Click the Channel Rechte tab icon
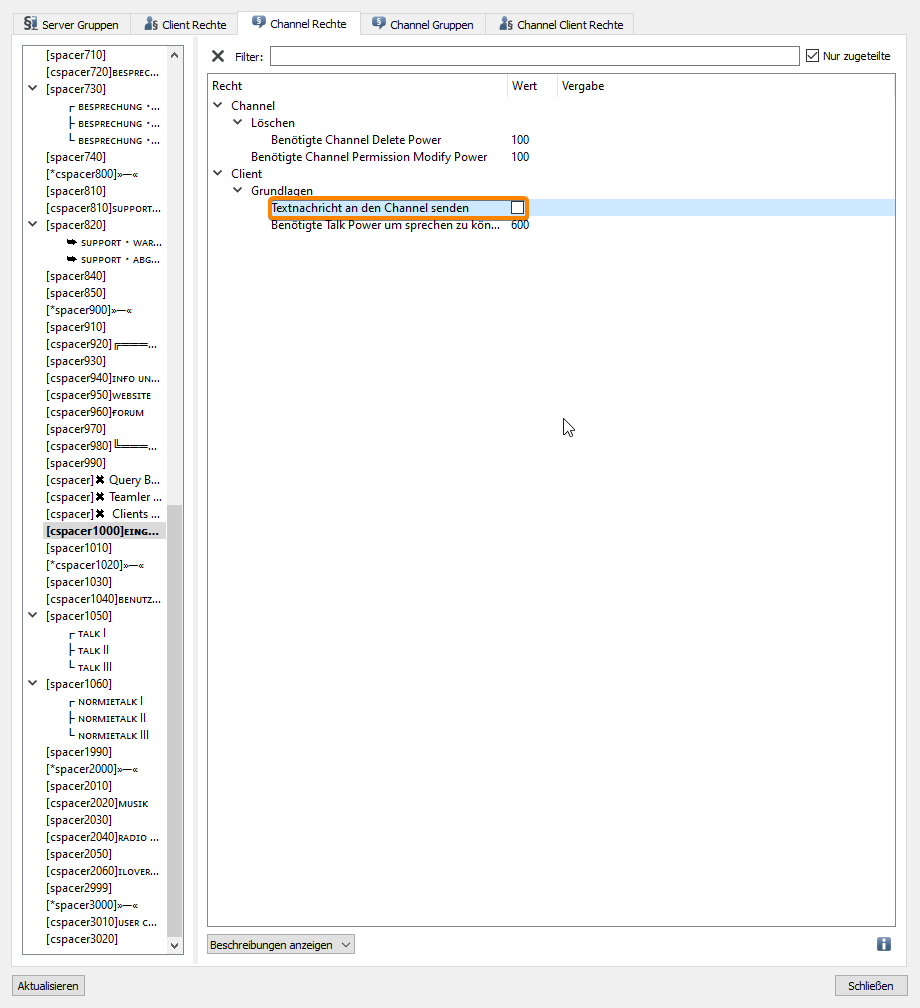Image resolution: width=920 pixels, height=1008 pixels. point(259,23)
